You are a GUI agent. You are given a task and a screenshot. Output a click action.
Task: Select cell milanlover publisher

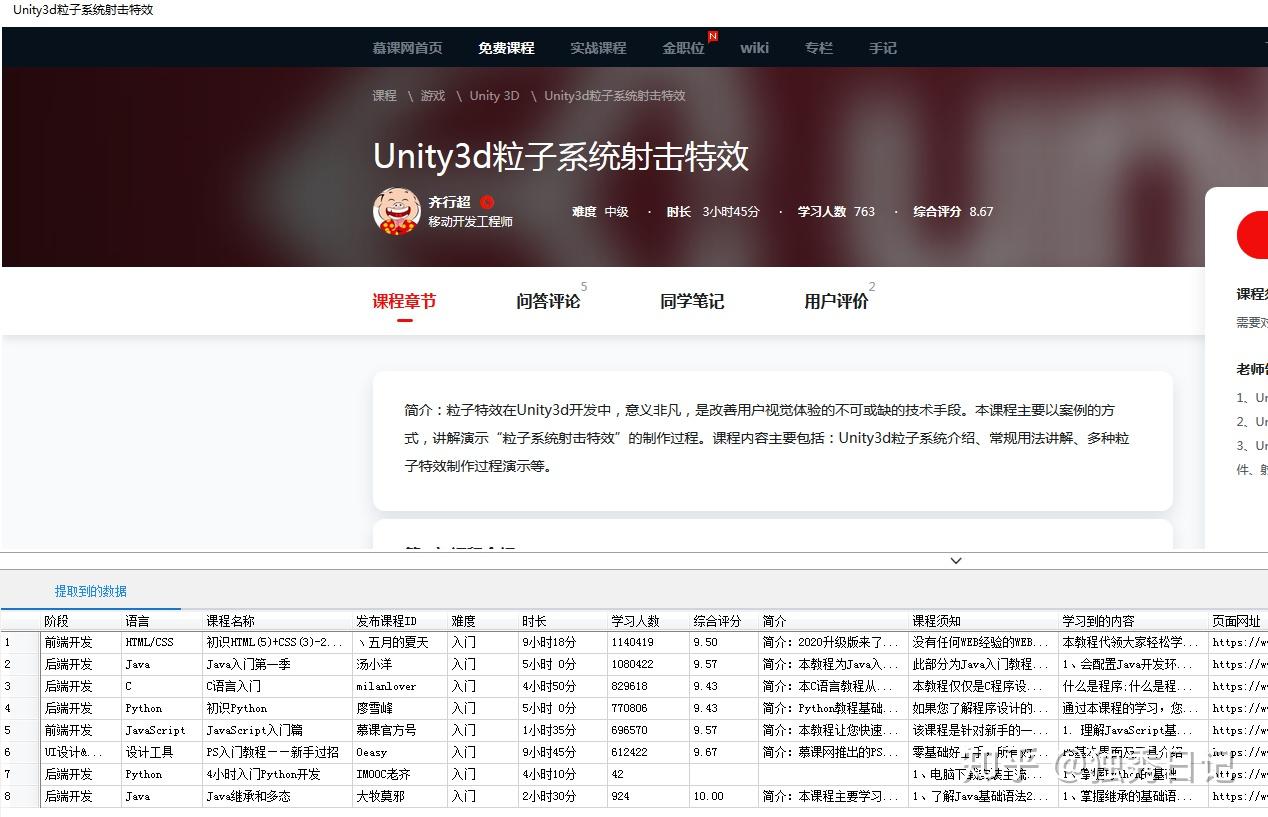coord(400,686)
